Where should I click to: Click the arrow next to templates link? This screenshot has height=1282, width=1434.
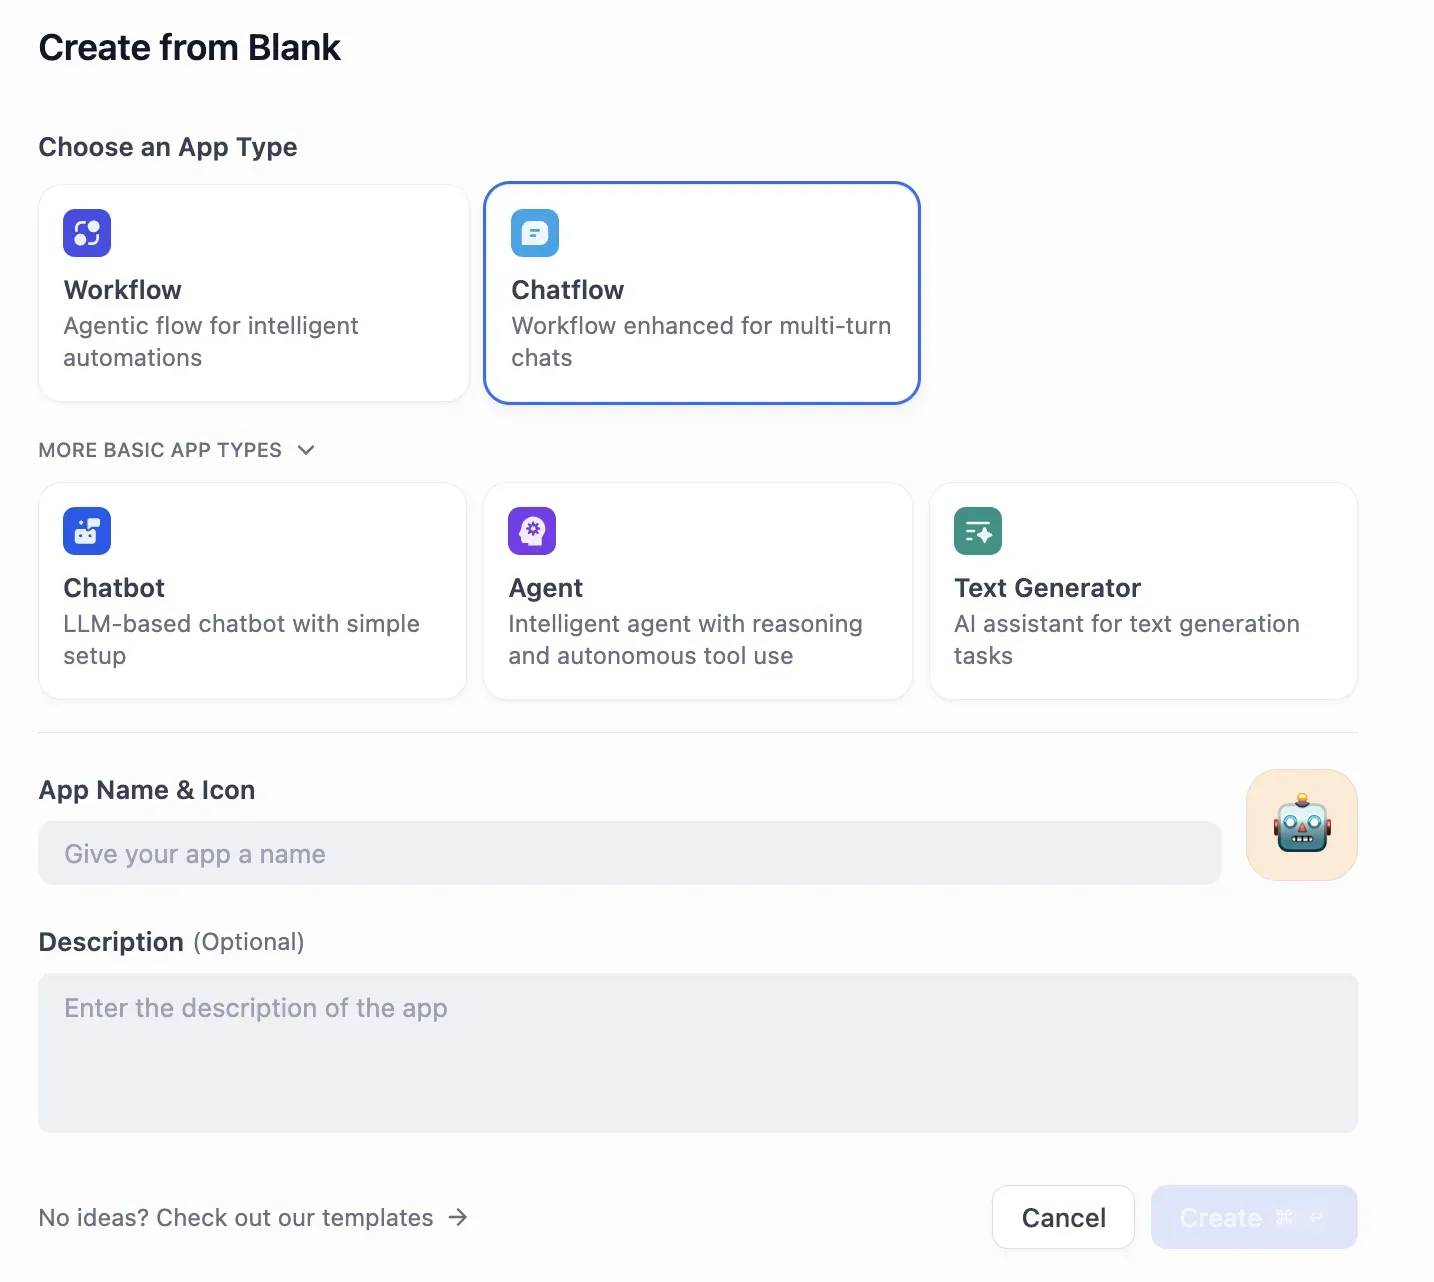point(458,1217)
